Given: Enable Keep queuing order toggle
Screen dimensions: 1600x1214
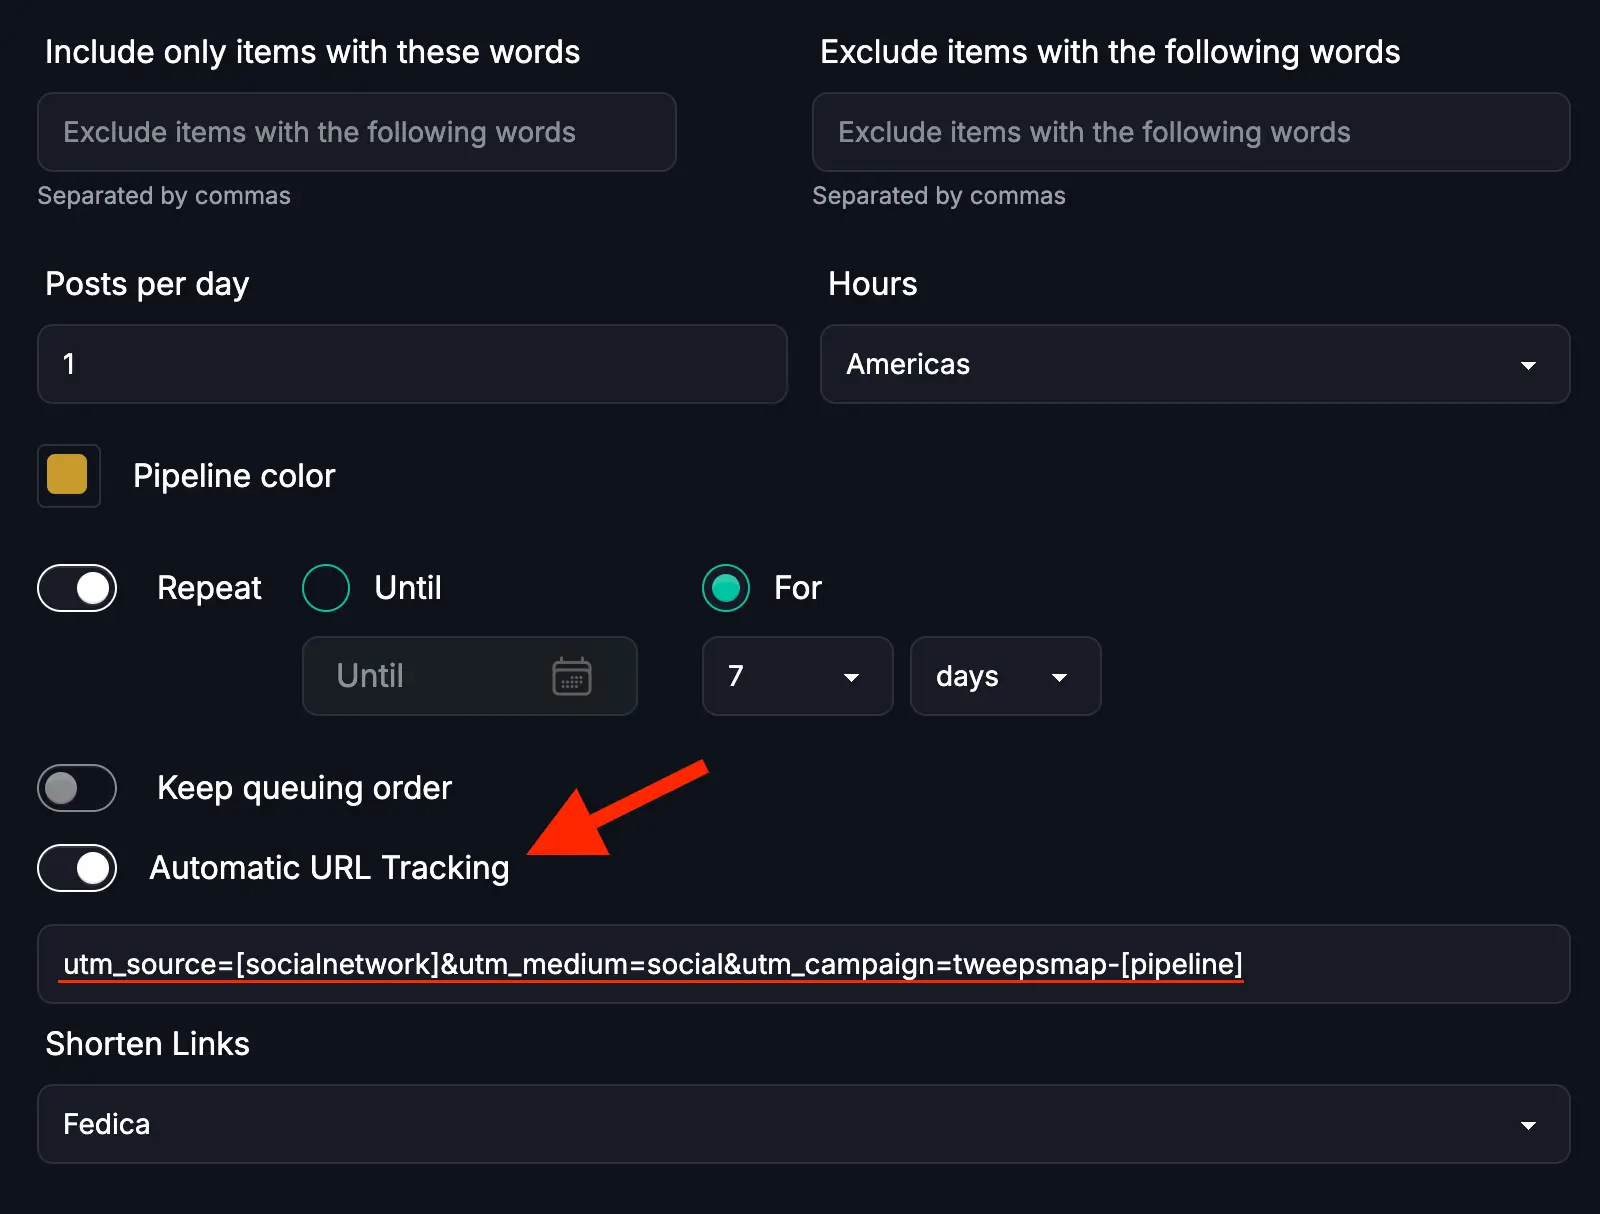Looking at the screenshot, I should [77, 788].
